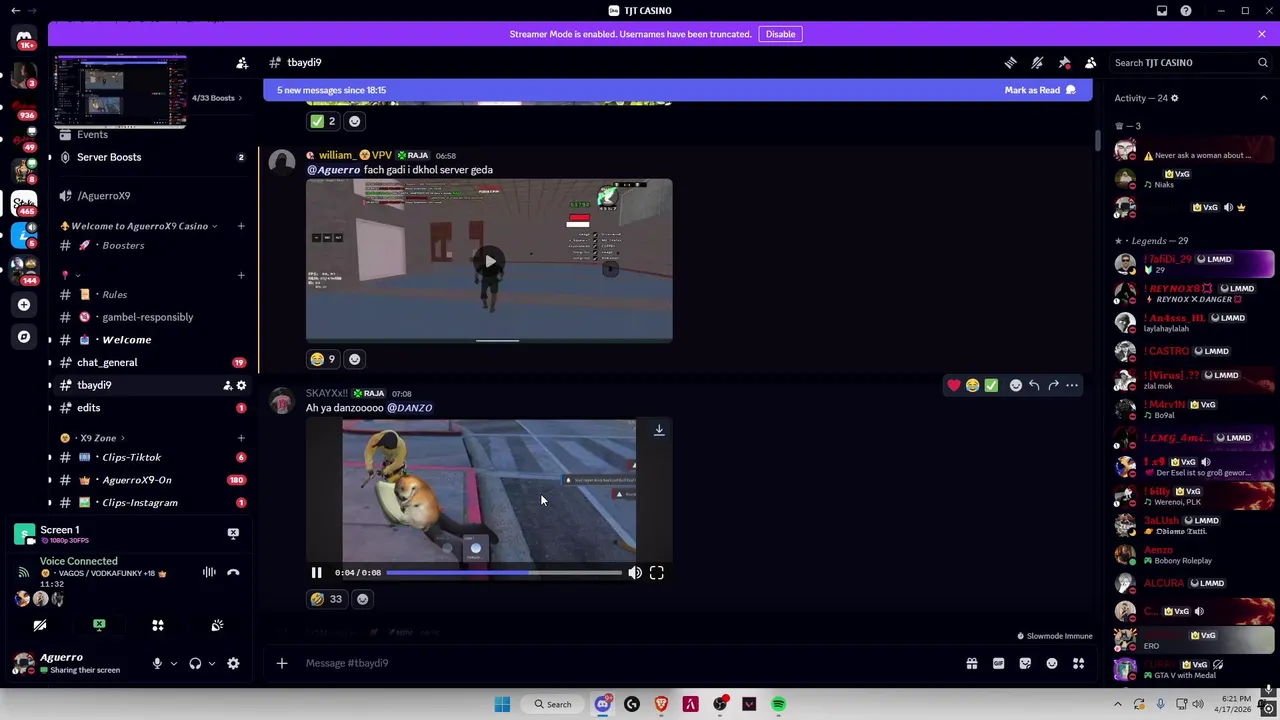
Task: Create invite for tbaydi9 channel
Action: pos(227,385)
